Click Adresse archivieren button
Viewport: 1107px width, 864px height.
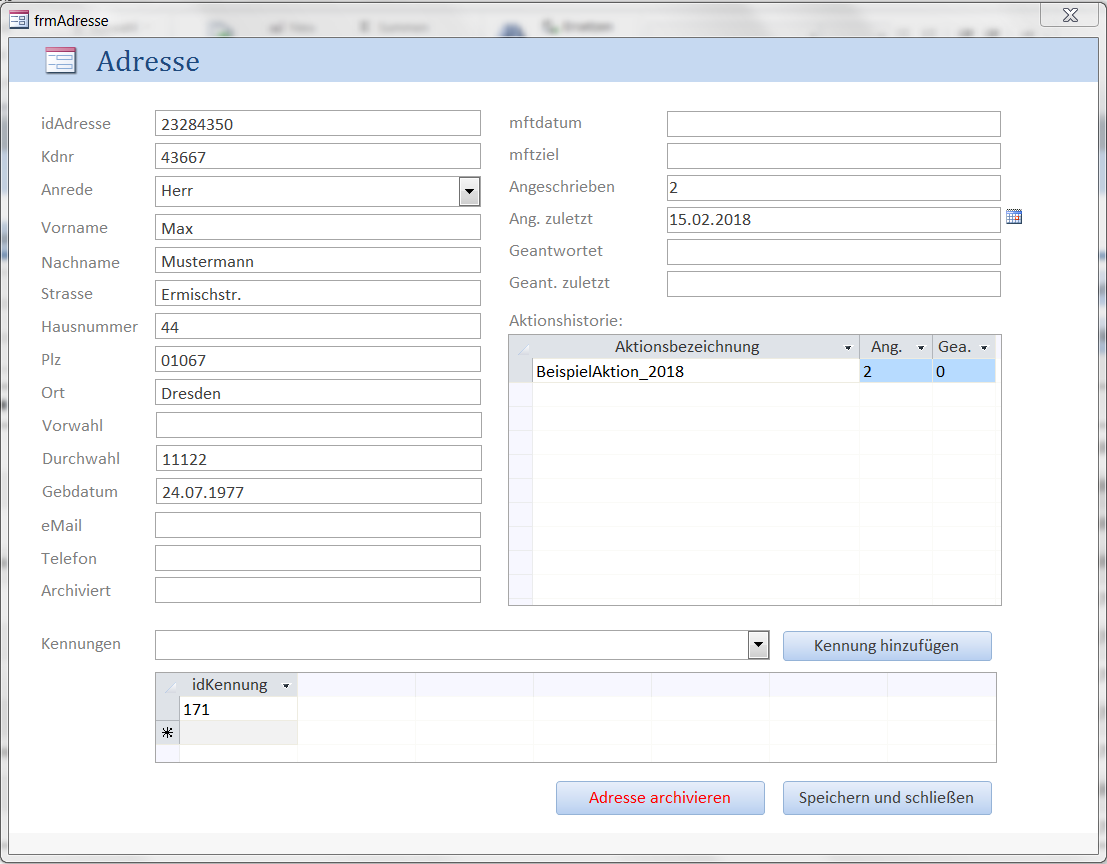(660, 798)
